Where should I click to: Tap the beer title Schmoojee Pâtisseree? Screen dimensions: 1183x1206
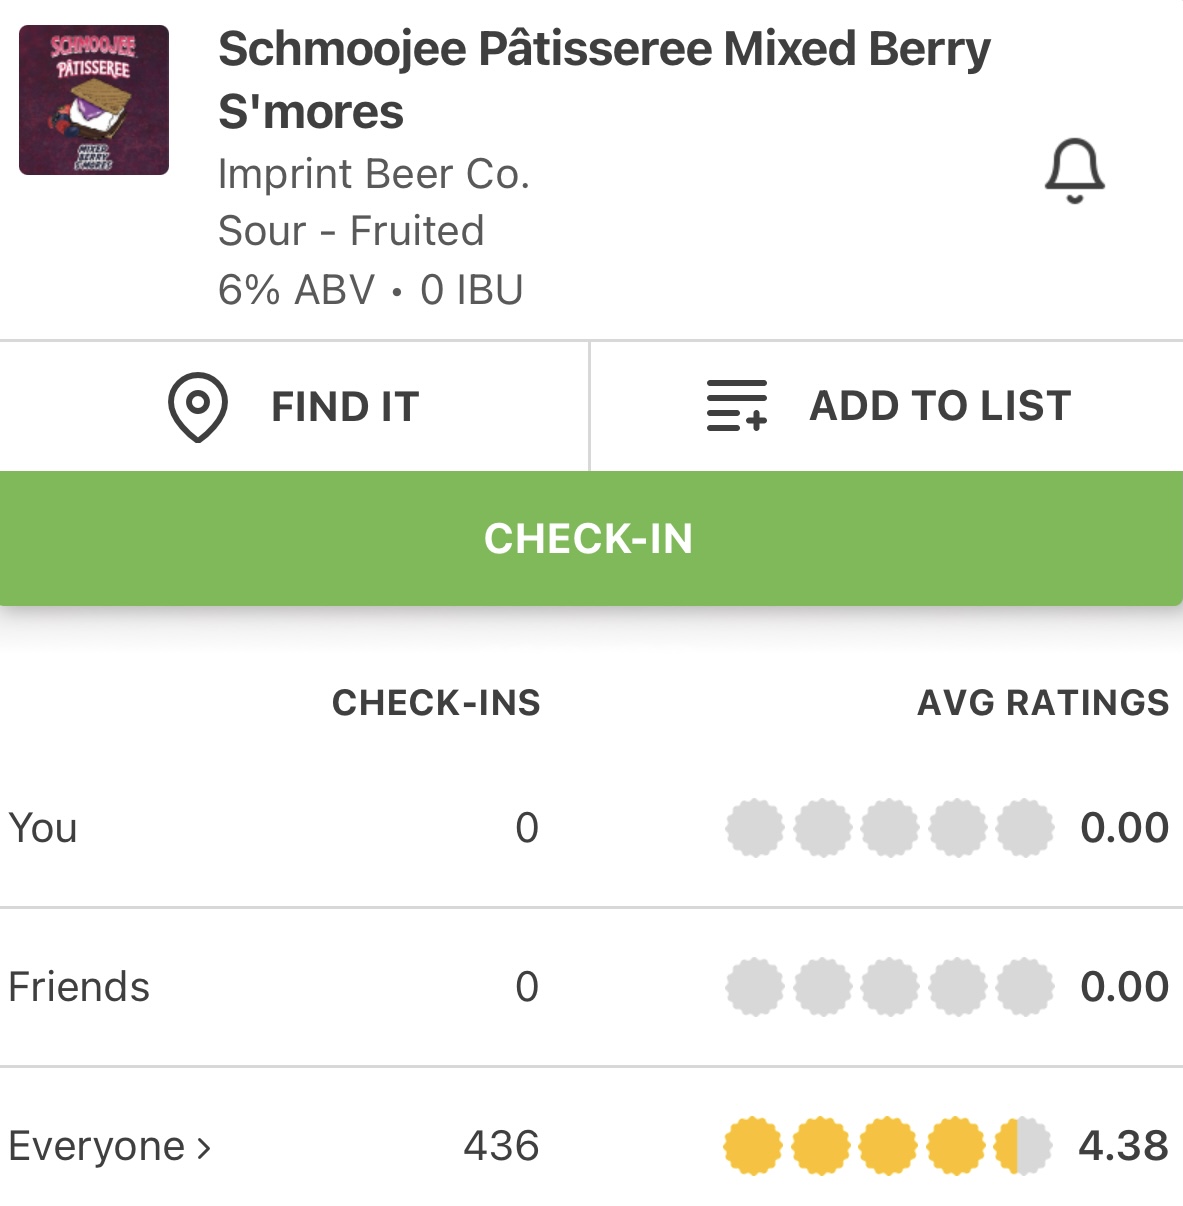pos(604,79)
